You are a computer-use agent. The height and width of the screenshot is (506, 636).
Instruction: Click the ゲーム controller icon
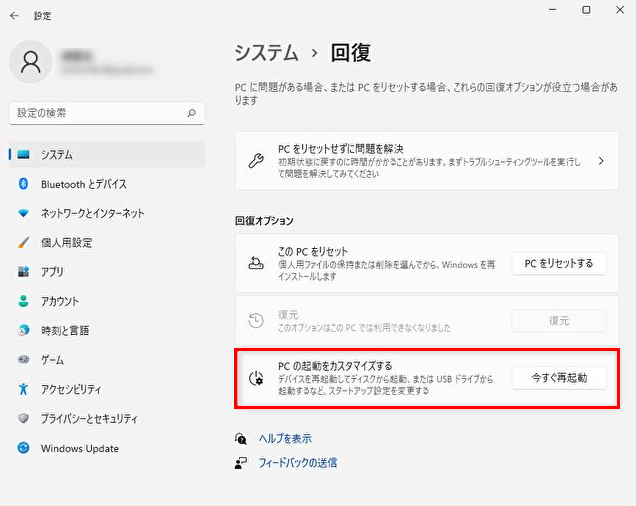click(24, 360)
